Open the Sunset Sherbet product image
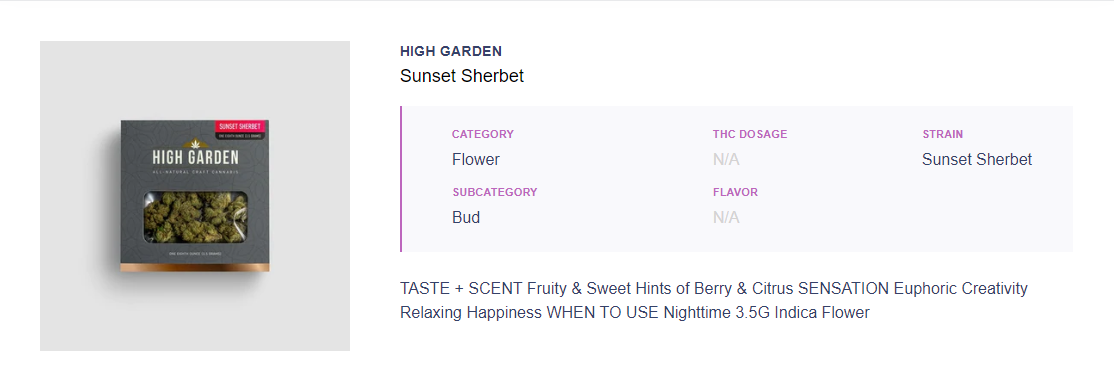Screen dimensions: 1114x390 coord(195,195)
